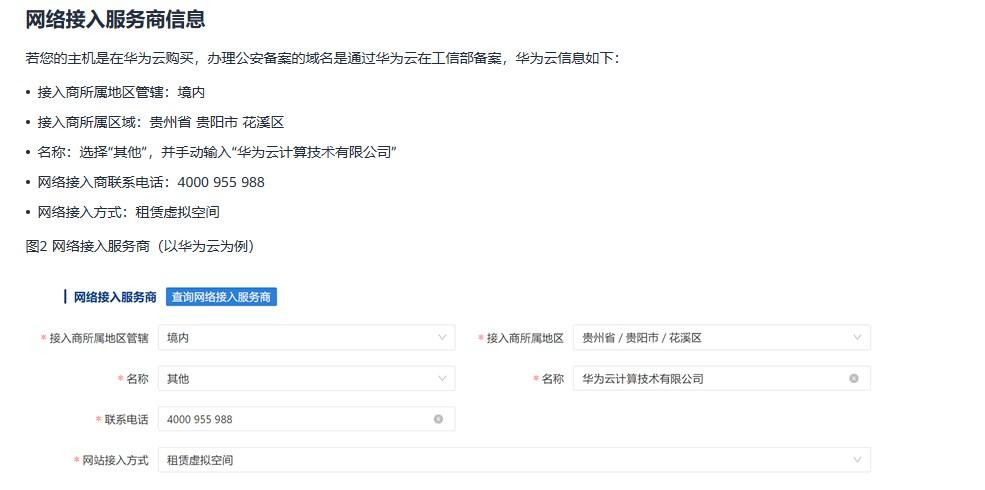
Task: Focus the 名称 input containing 华为云计算技术有限公司
Action: [x=722, y=378]
